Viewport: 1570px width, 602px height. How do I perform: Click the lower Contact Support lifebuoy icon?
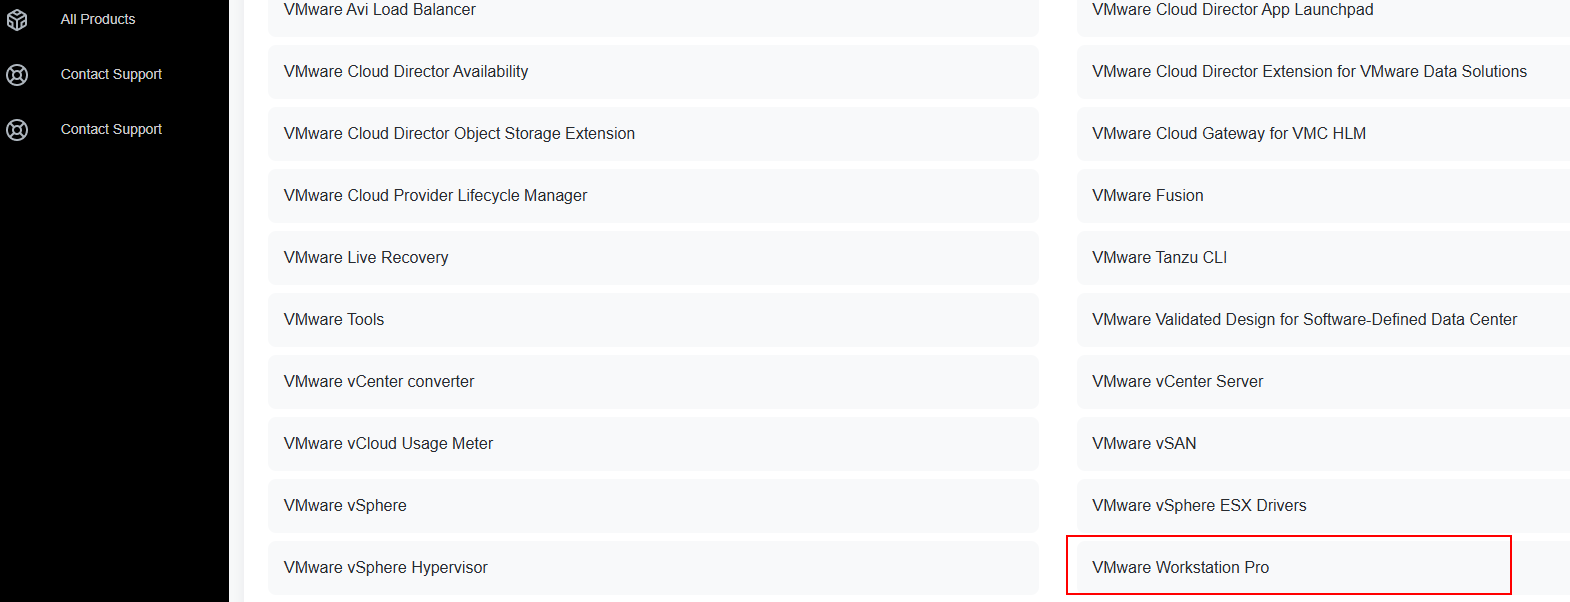[x=17, y=130]
